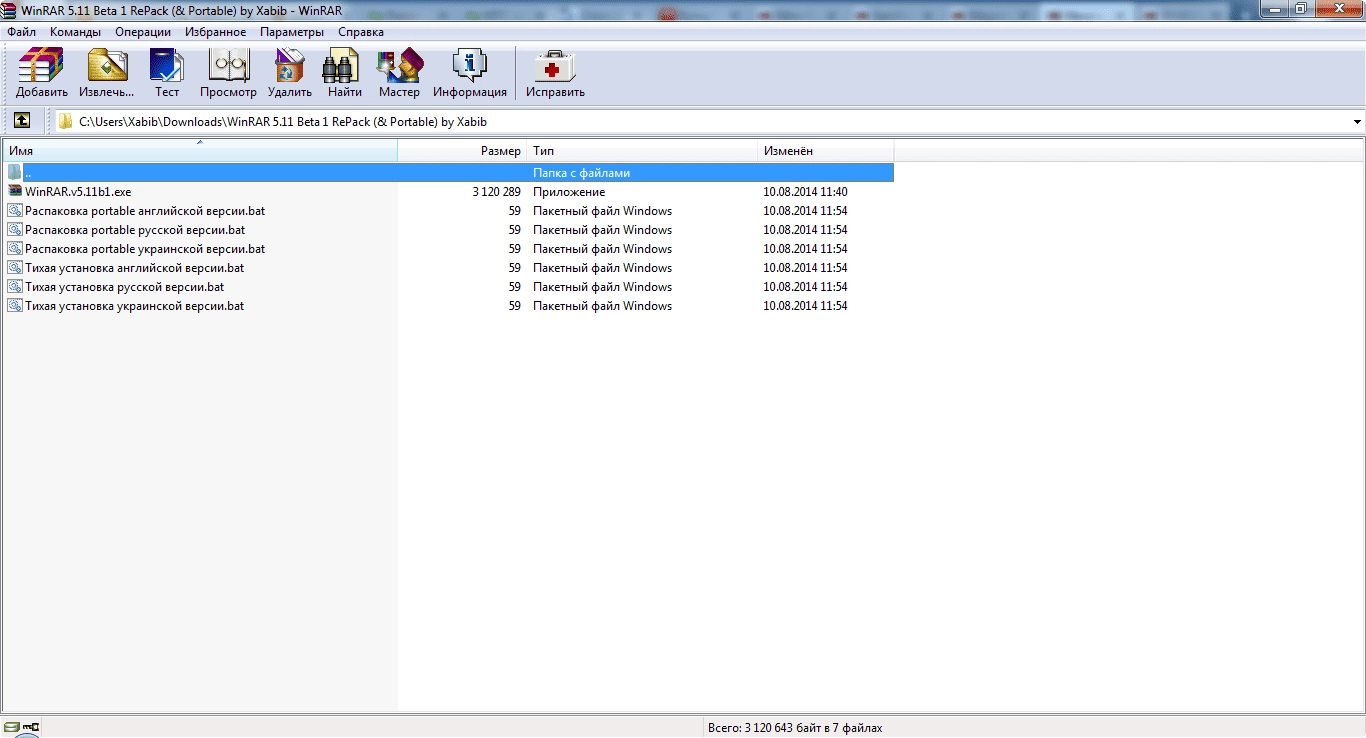This screenshot has width=1366, height=738.
Task: Open the Операции menu
Action: 143,32
